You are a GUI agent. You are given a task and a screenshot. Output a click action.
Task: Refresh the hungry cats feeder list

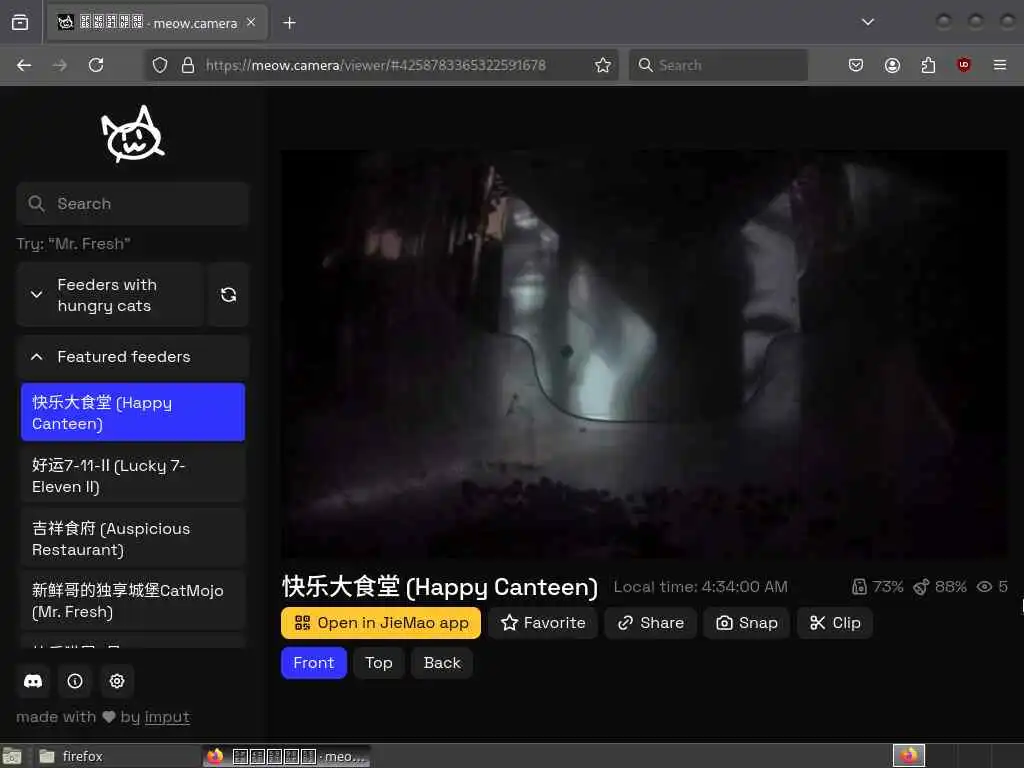click(228, 295)
